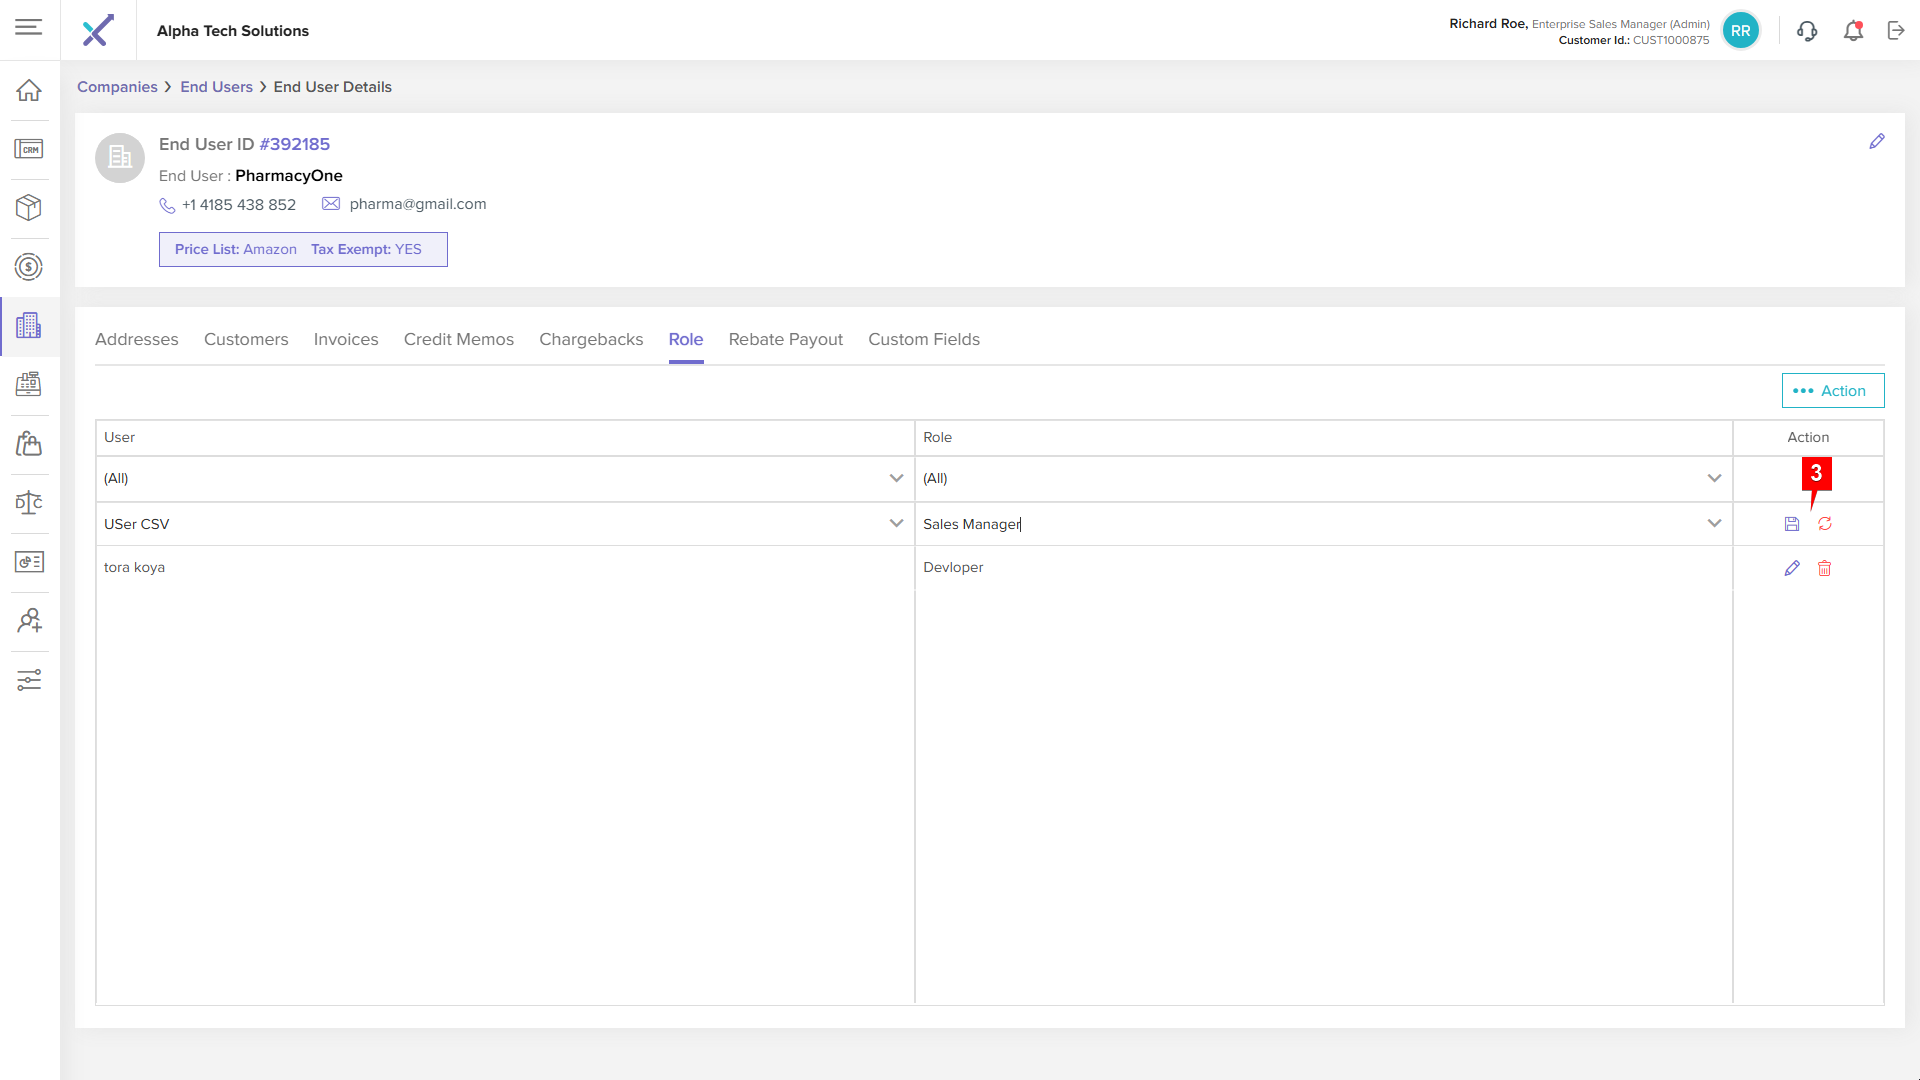
Task: Open the USer CSV user dropdown
Action: pyautogui.click(x=896, y=524)
